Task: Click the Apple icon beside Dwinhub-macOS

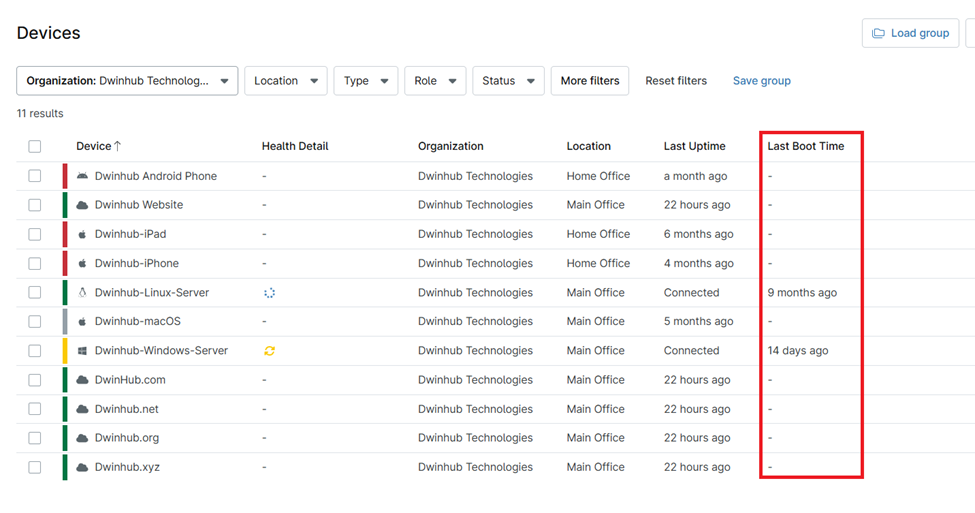Action: pos(82,321)
